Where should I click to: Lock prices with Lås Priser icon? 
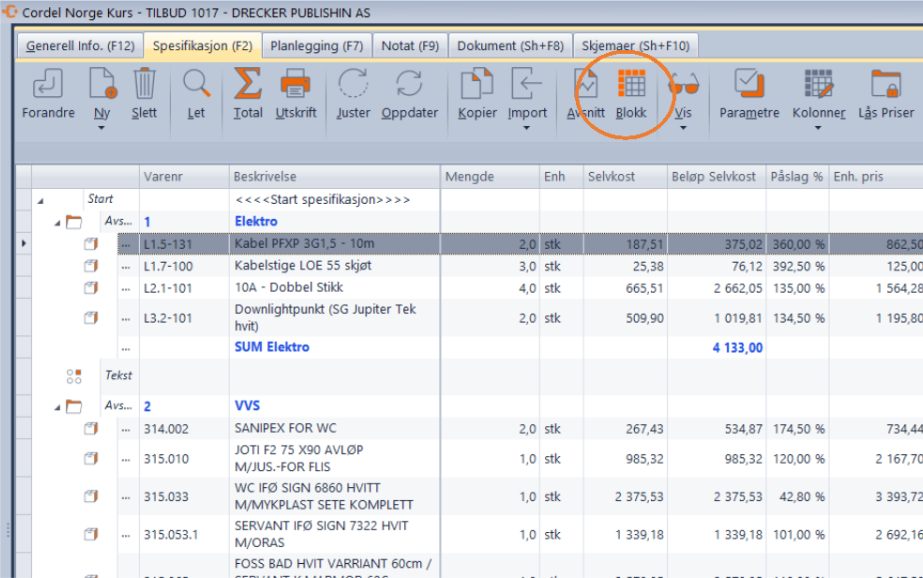click(x=886, y=84)
